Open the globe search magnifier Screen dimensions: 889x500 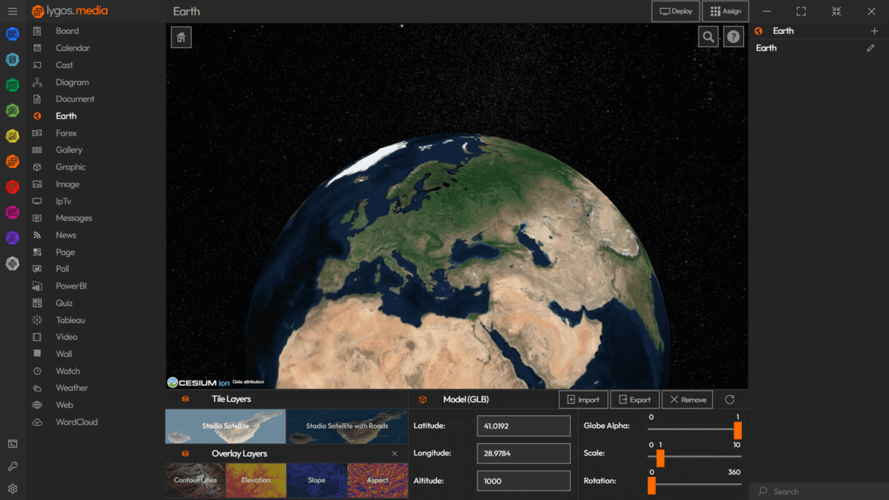(x=708, y=37)
